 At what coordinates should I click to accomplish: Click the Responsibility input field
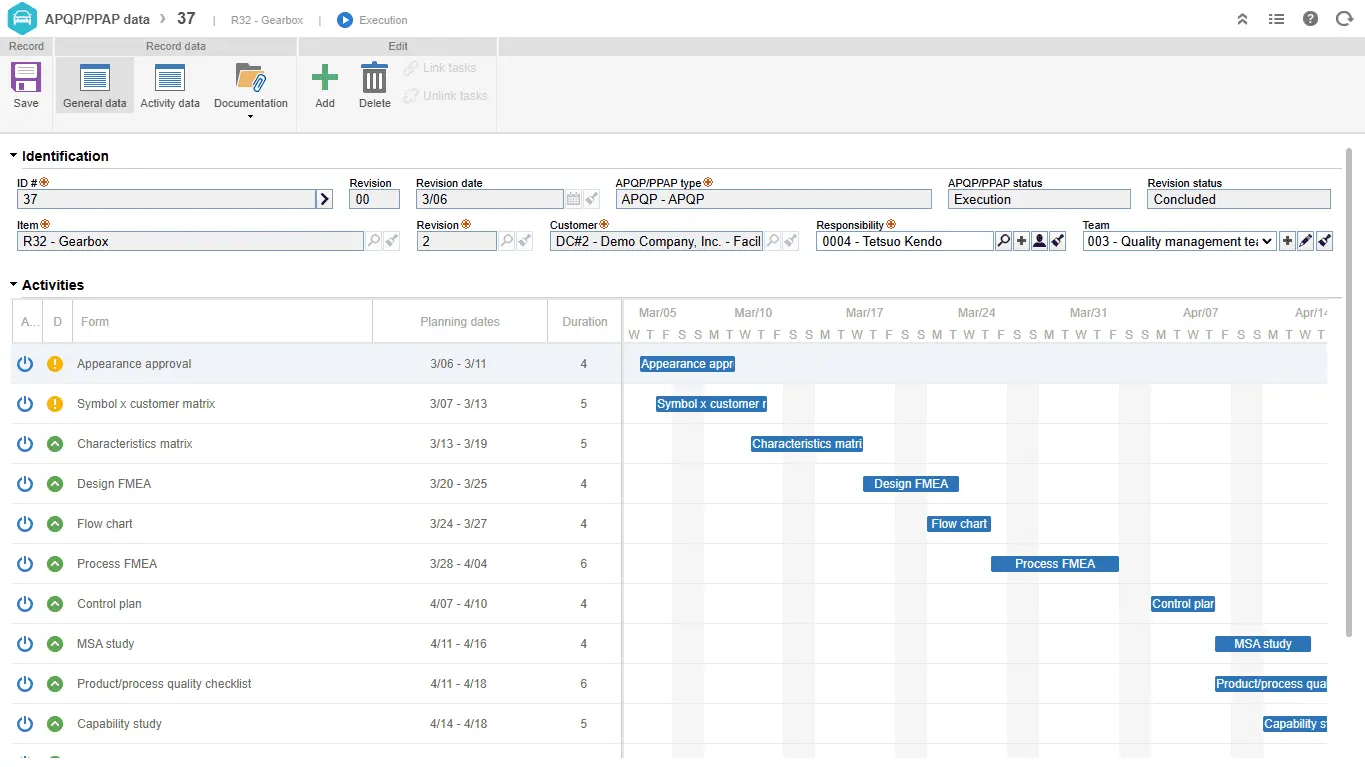click(x=905, y=241)
